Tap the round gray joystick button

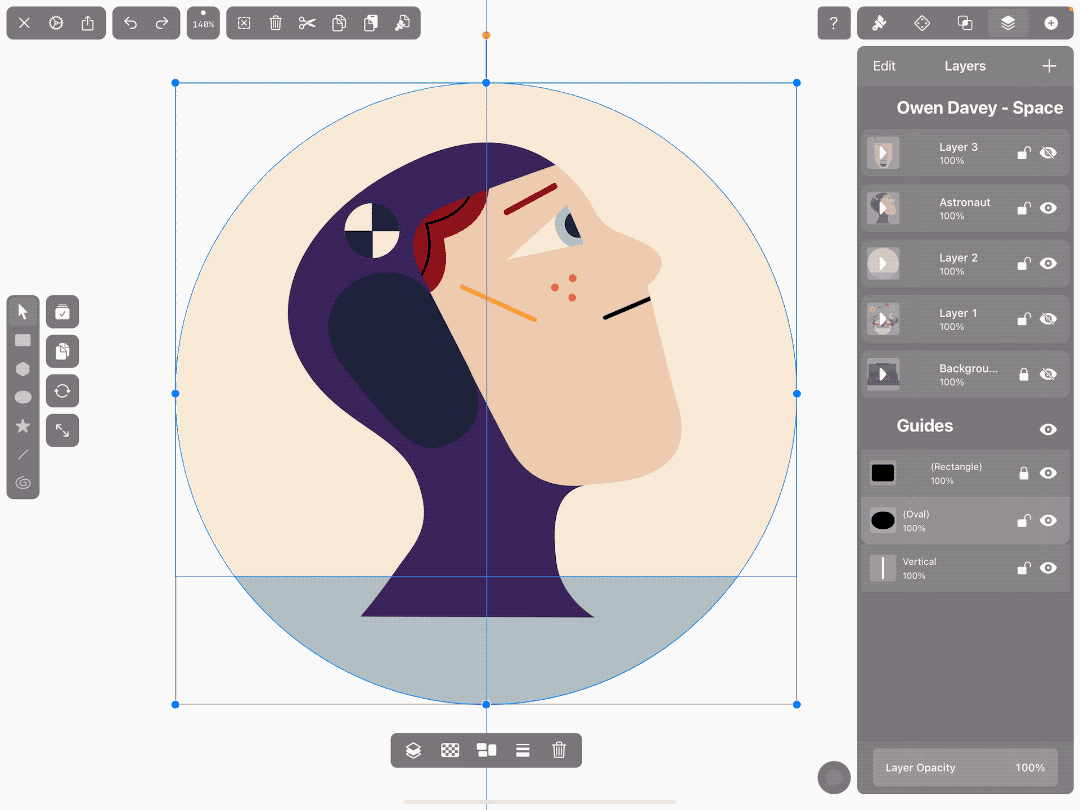click(x=834, y=778)
